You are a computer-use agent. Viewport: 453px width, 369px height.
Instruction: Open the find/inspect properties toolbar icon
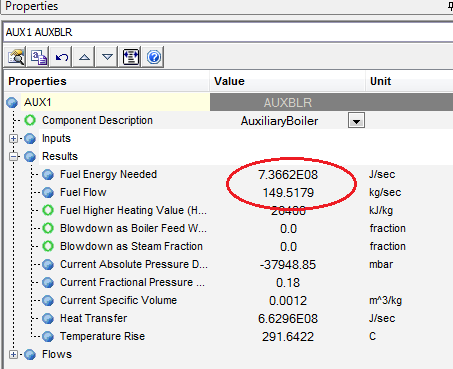[16, 57]
